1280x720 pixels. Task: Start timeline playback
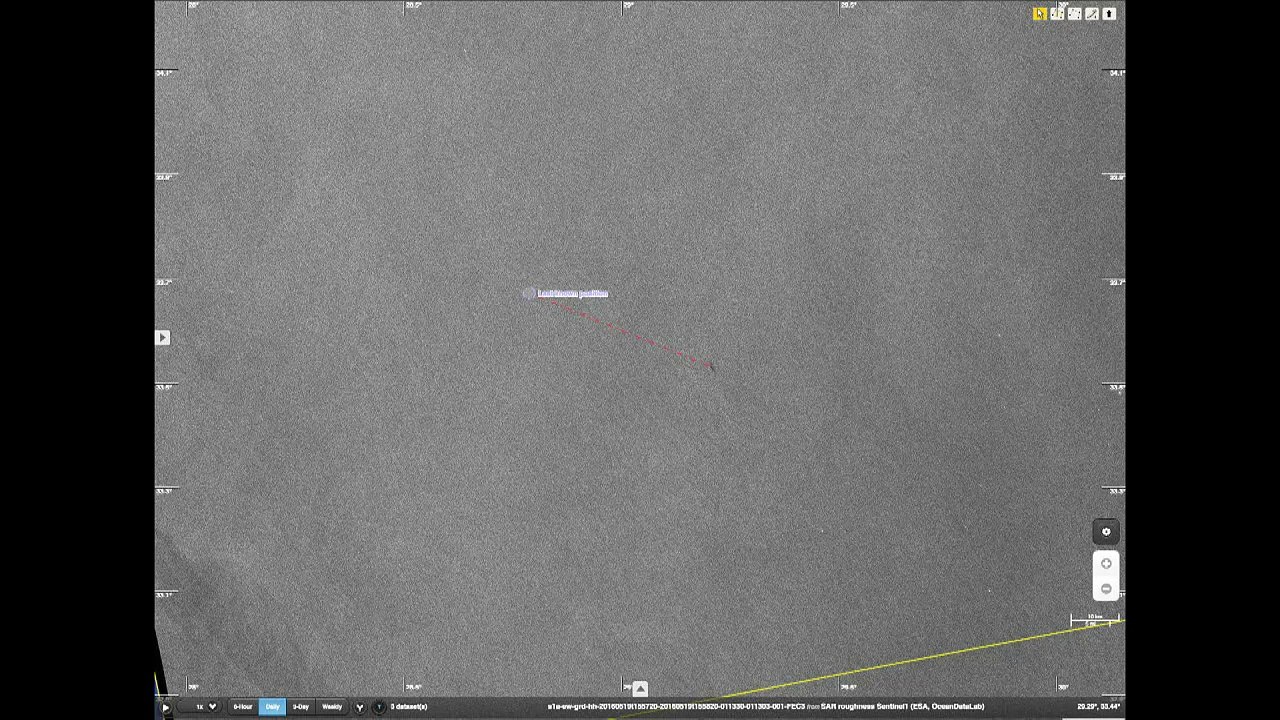point(166,707)
